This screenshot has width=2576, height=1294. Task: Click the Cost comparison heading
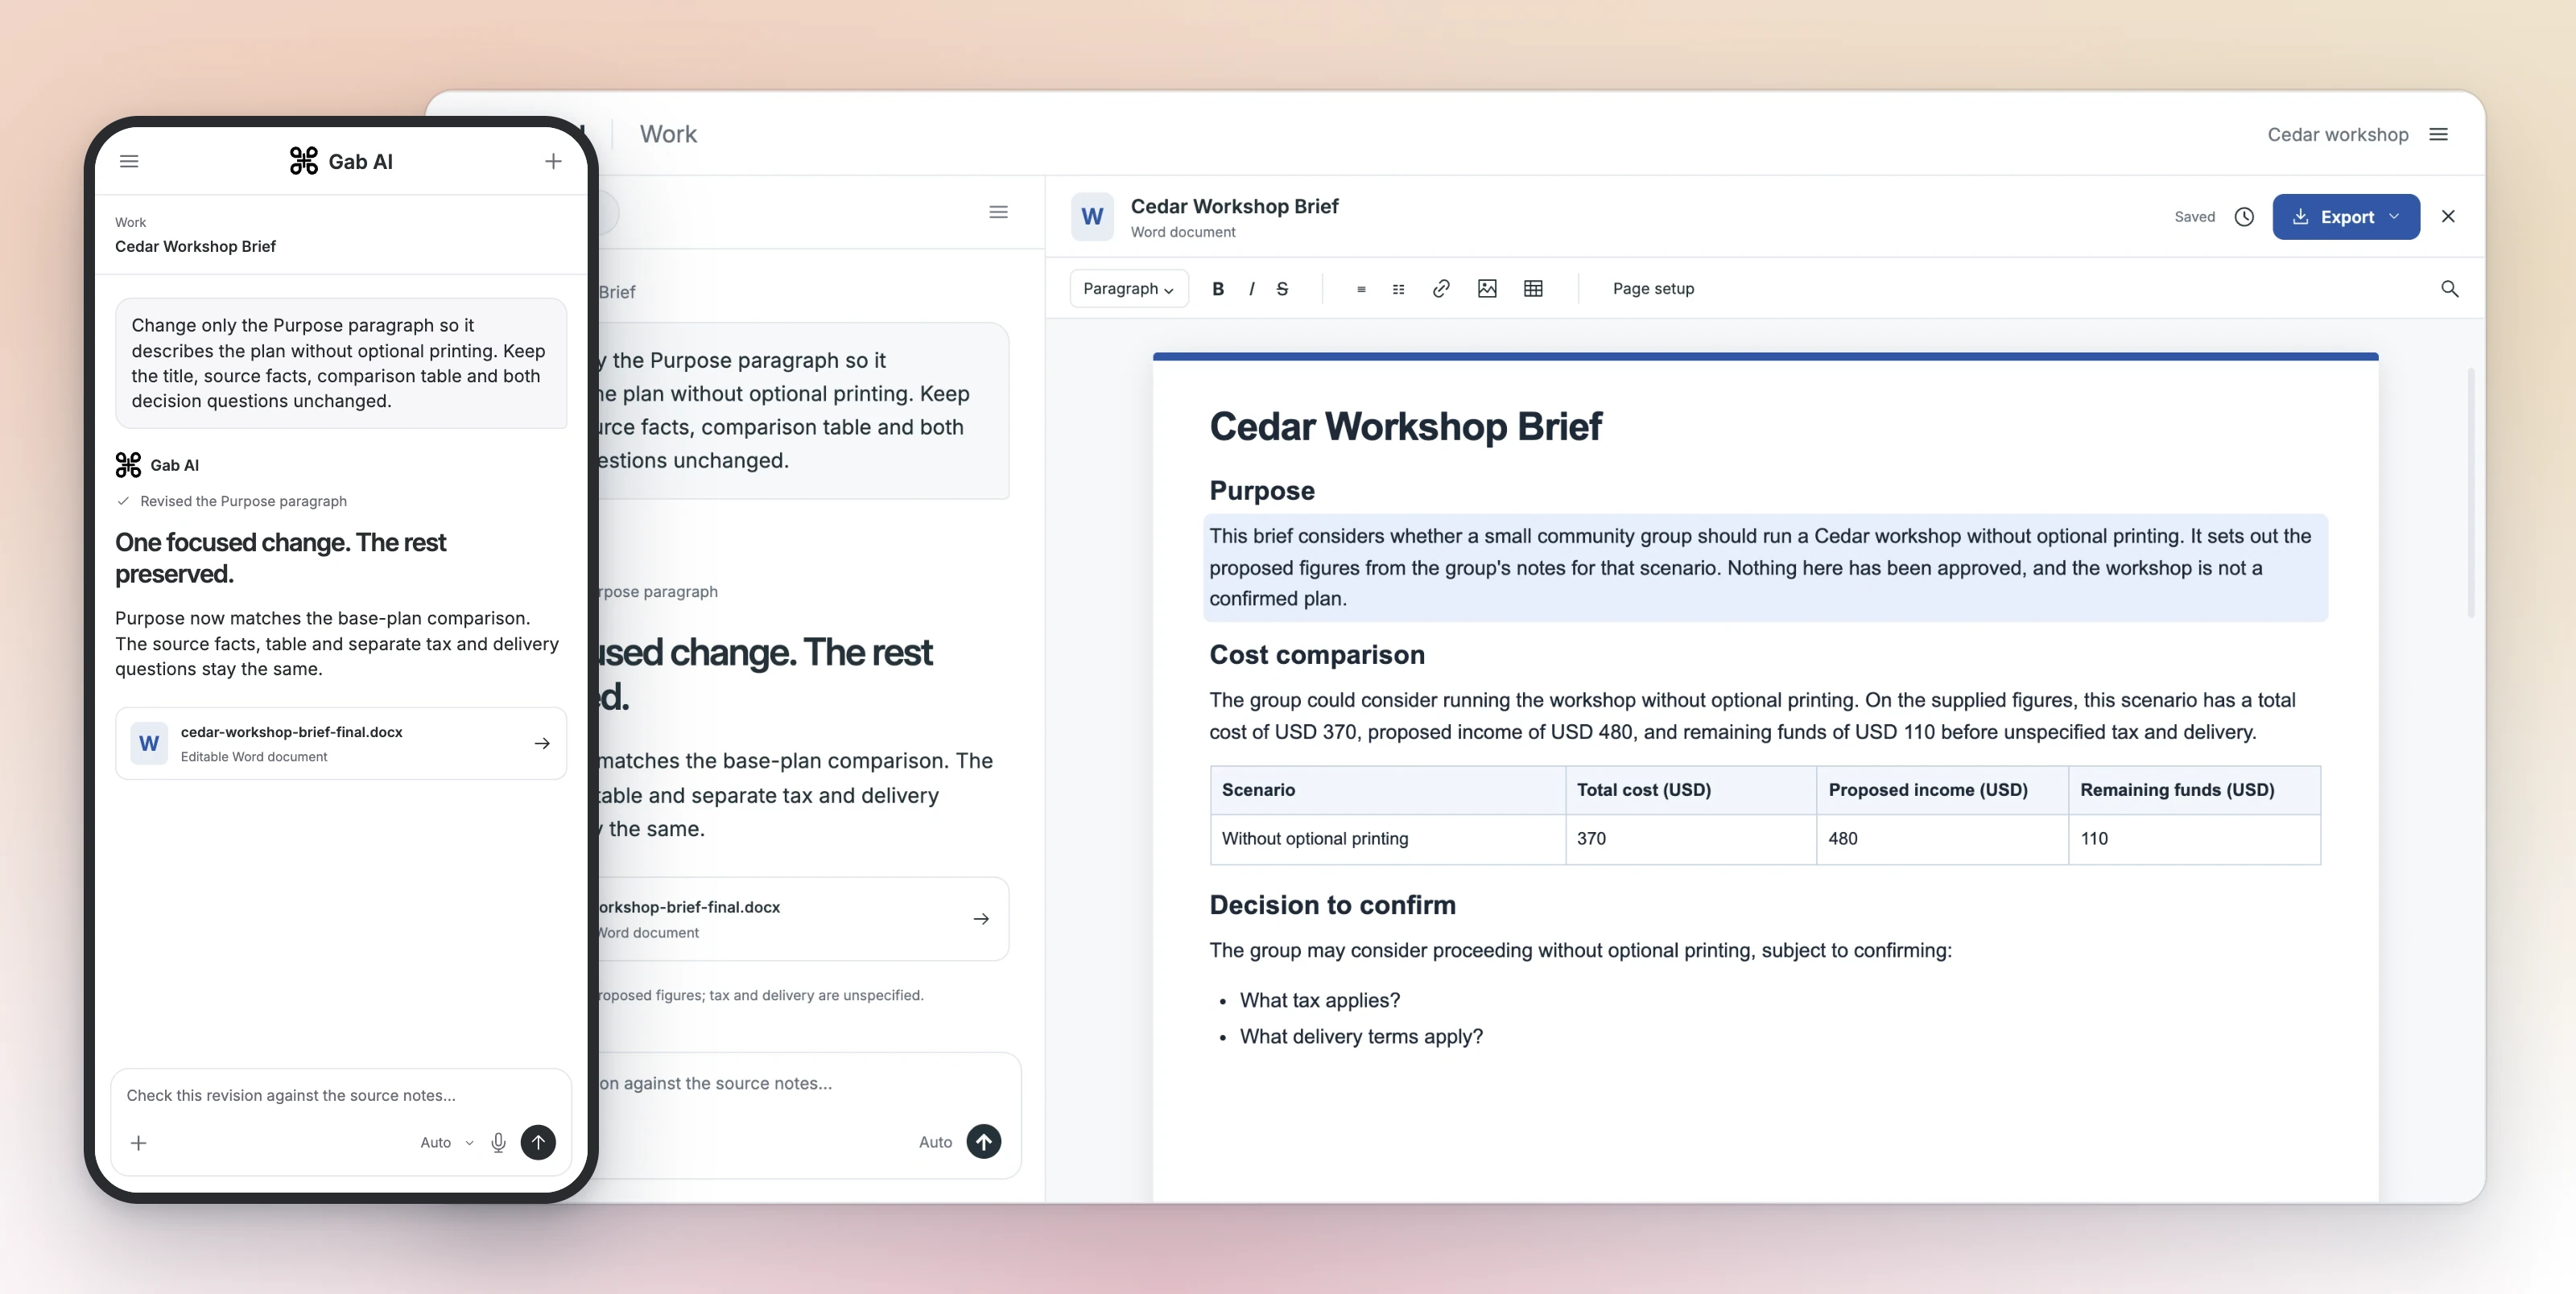1317,655
